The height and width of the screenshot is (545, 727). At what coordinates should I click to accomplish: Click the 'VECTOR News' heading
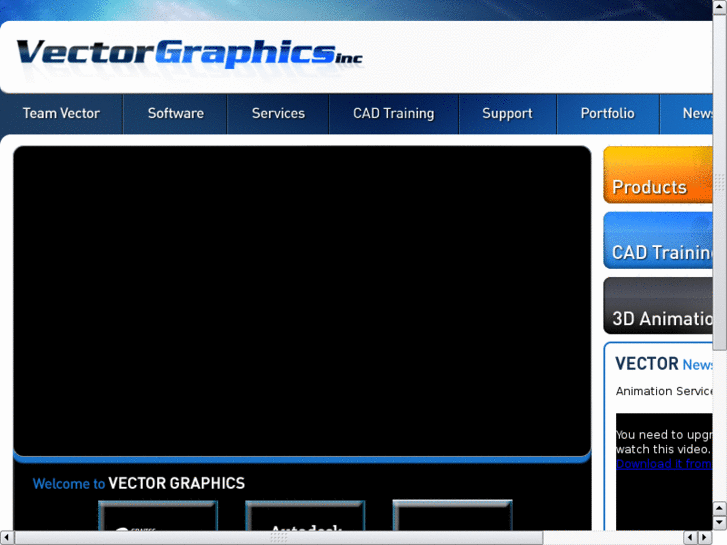(664, 364)
